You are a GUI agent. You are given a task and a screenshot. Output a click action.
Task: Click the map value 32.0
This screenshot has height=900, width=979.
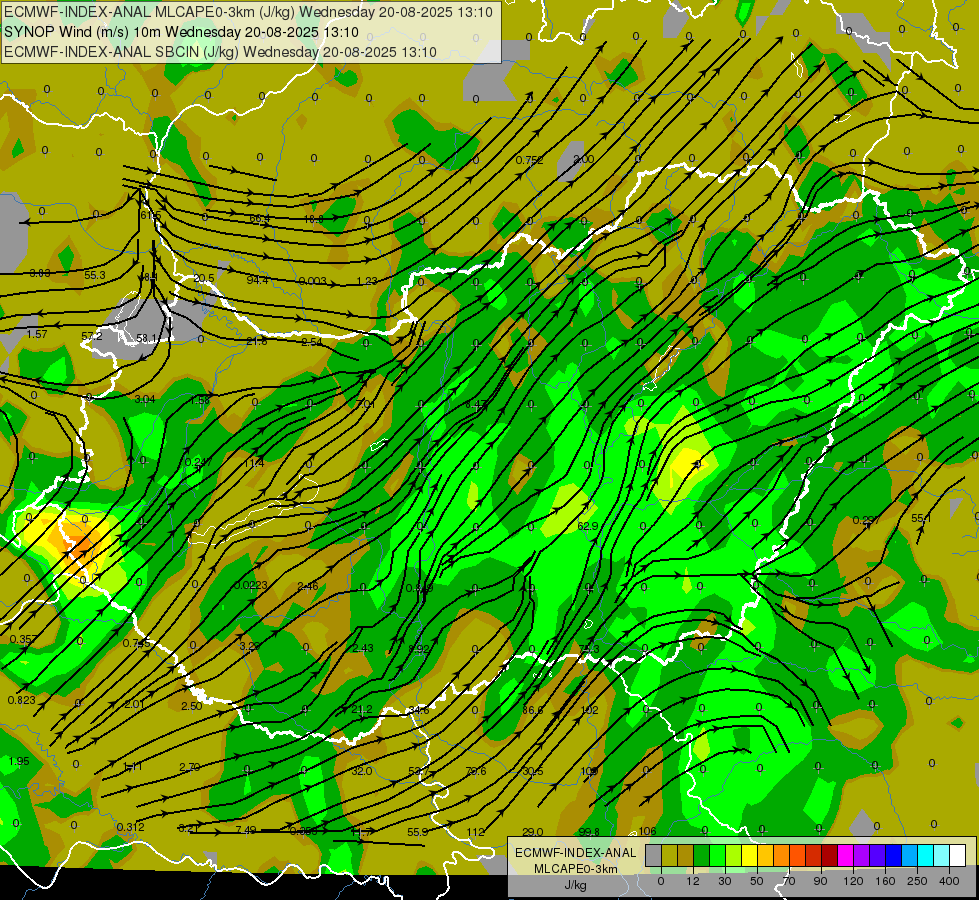pyautogui.click(x=362, y=771)
